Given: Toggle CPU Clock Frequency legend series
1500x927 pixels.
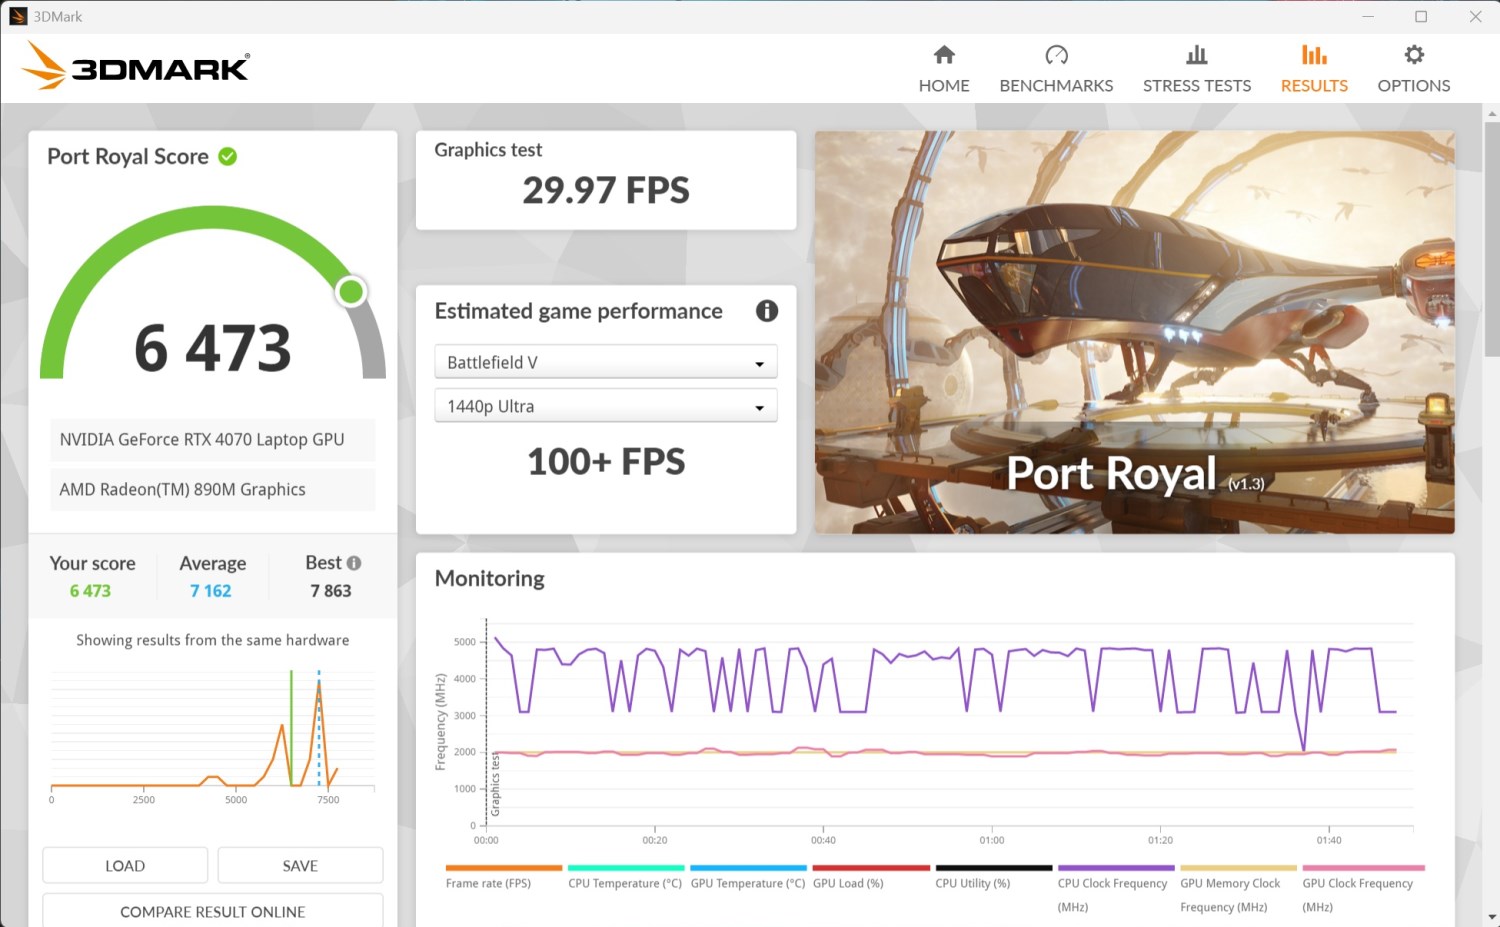Looking at the screenshot, I should point(1112,883).
